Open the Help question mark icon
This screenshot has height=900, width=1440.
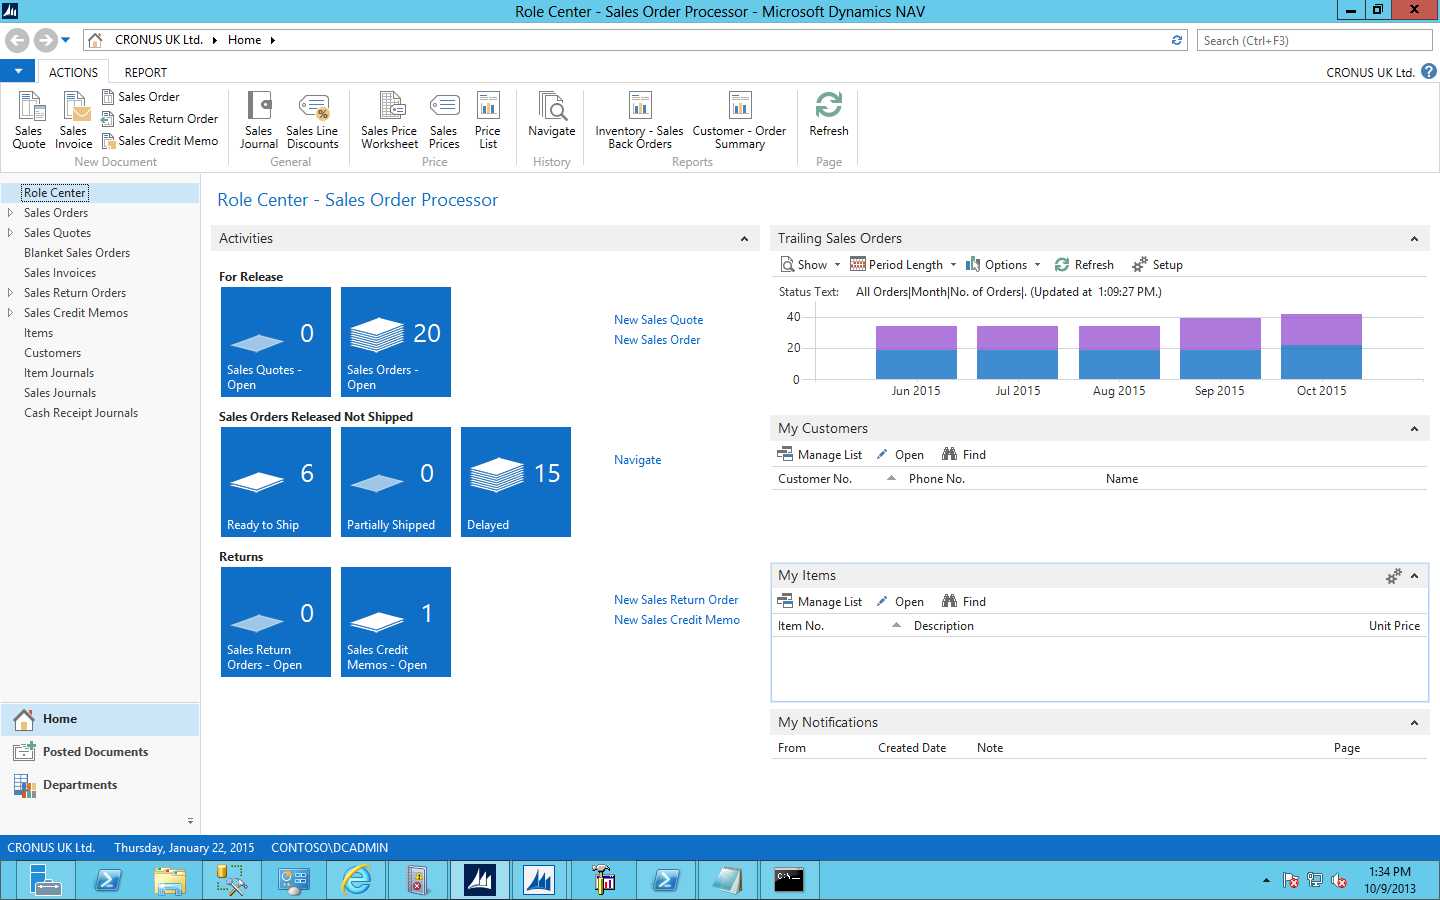click(1429, 72)
